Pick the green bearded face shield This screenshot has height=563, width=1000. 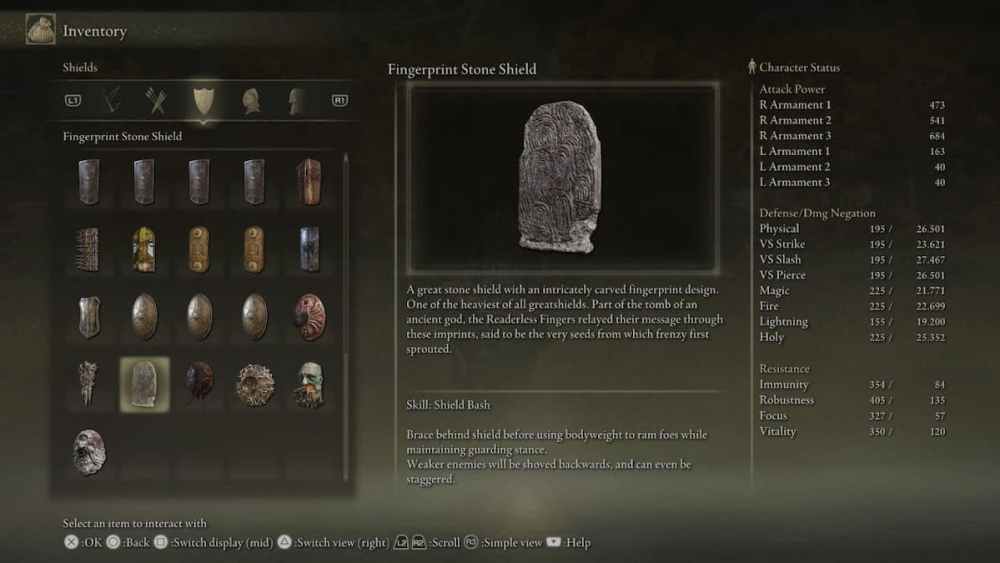310,384
